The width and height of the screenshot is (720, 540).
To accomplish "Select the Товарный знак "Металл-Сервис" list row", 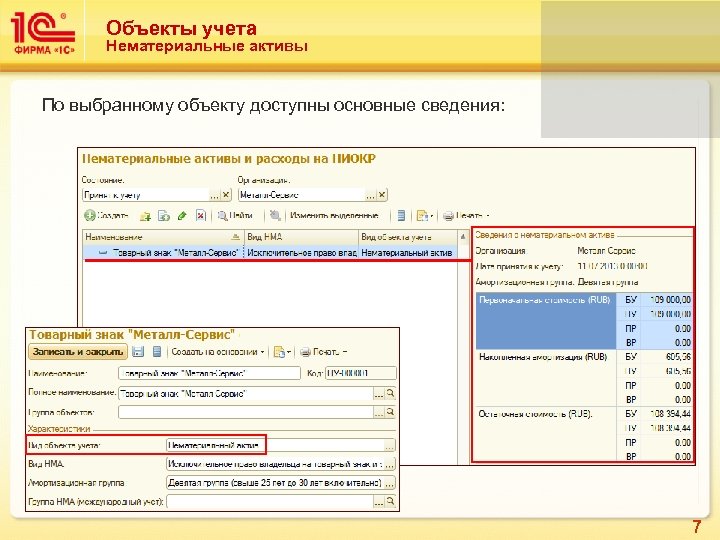I will click(x=270, y=253).
